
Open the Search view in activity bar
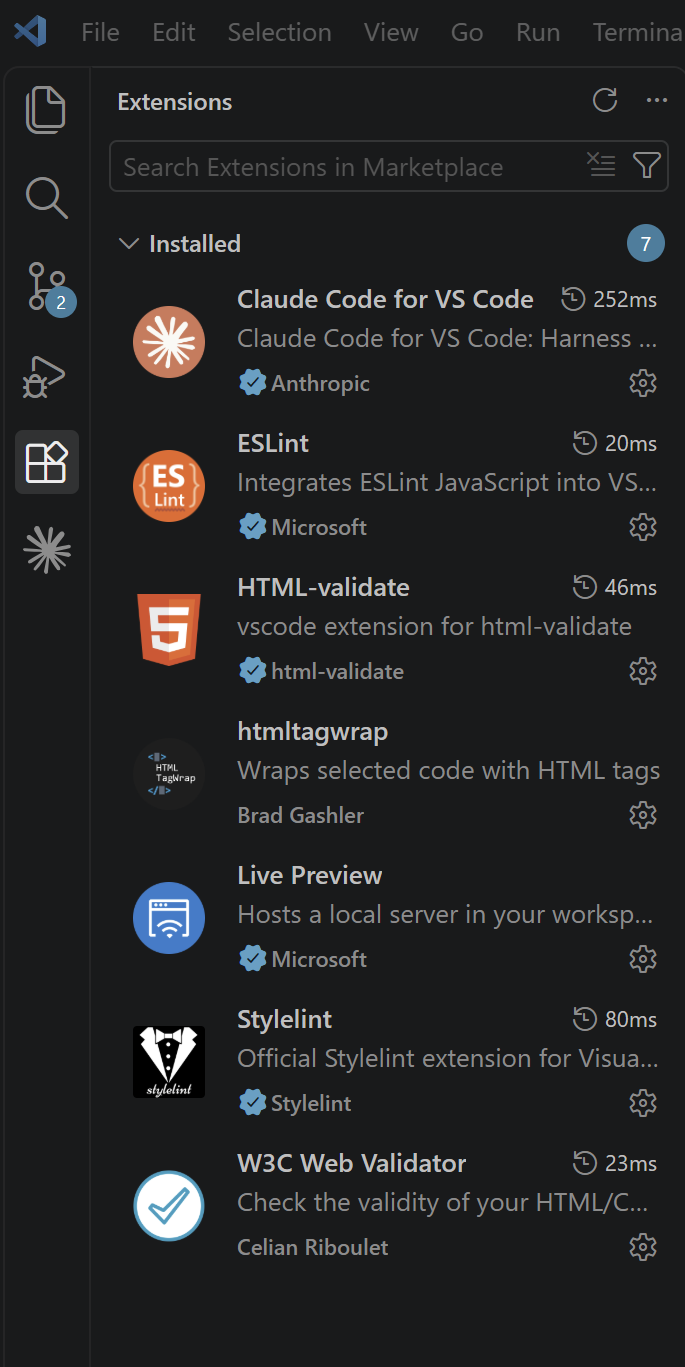(x=46, y=198)
